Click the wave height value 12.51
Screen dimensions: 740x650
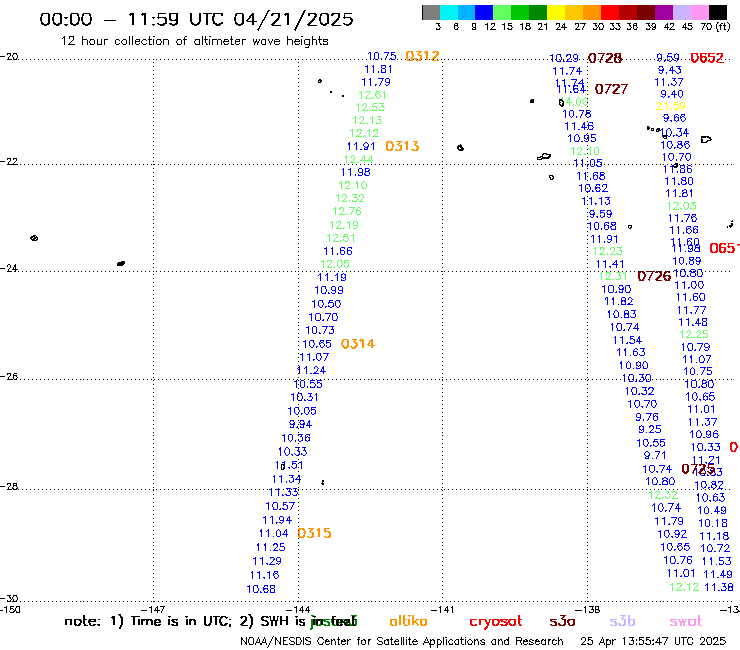(341, 238)
